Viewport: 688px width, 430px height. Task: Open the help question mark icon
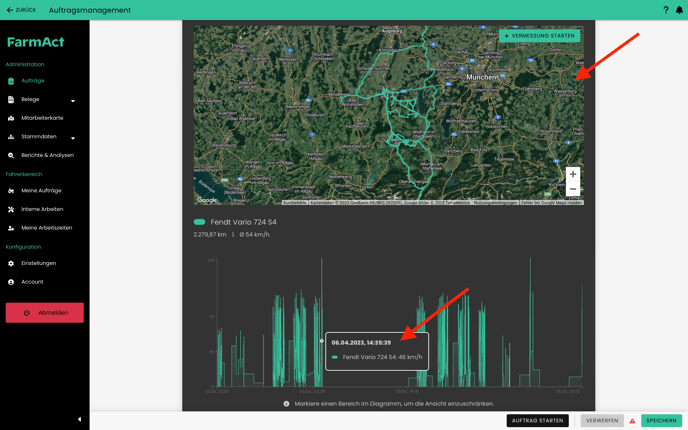pos(666,10)
